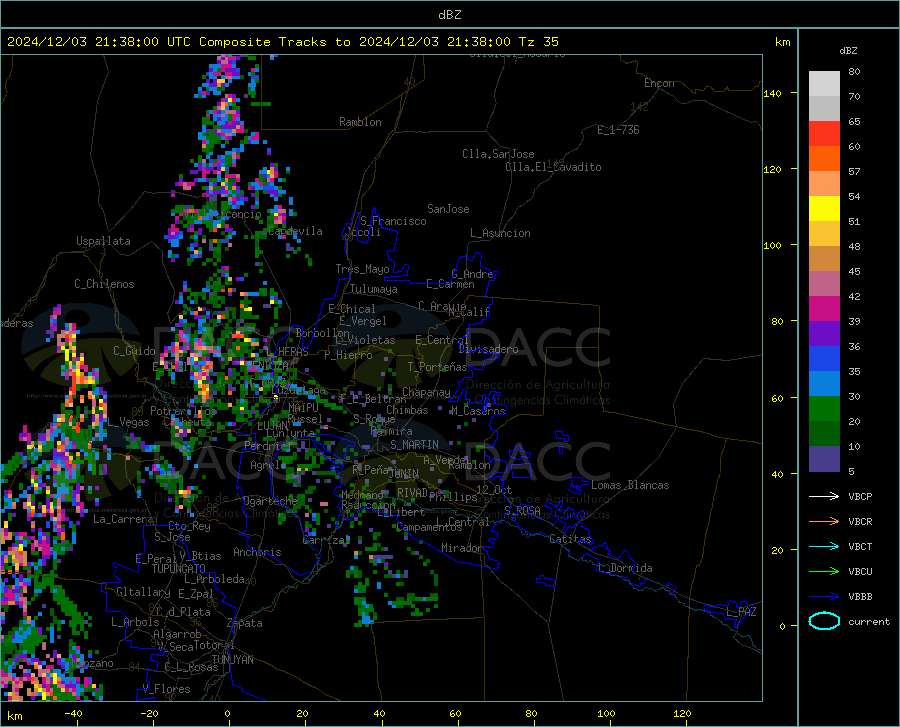Pick the green 20-30 dBZ swatch
Viewport: 900px width, 727px height.
pyautogui.click(x=824, y=409)
